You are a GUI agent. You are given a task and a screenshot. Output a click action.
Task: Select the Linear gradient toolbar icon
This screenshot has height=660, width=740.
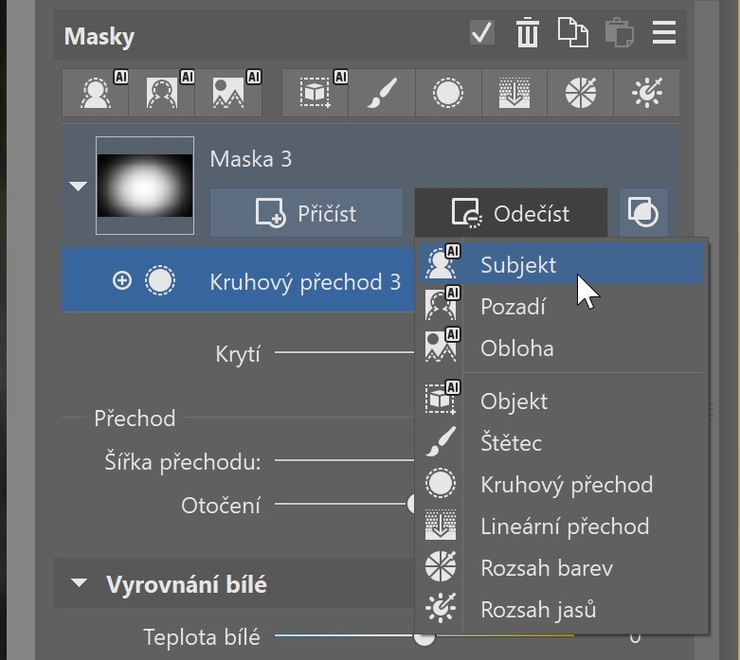click(x=514, y=93)
